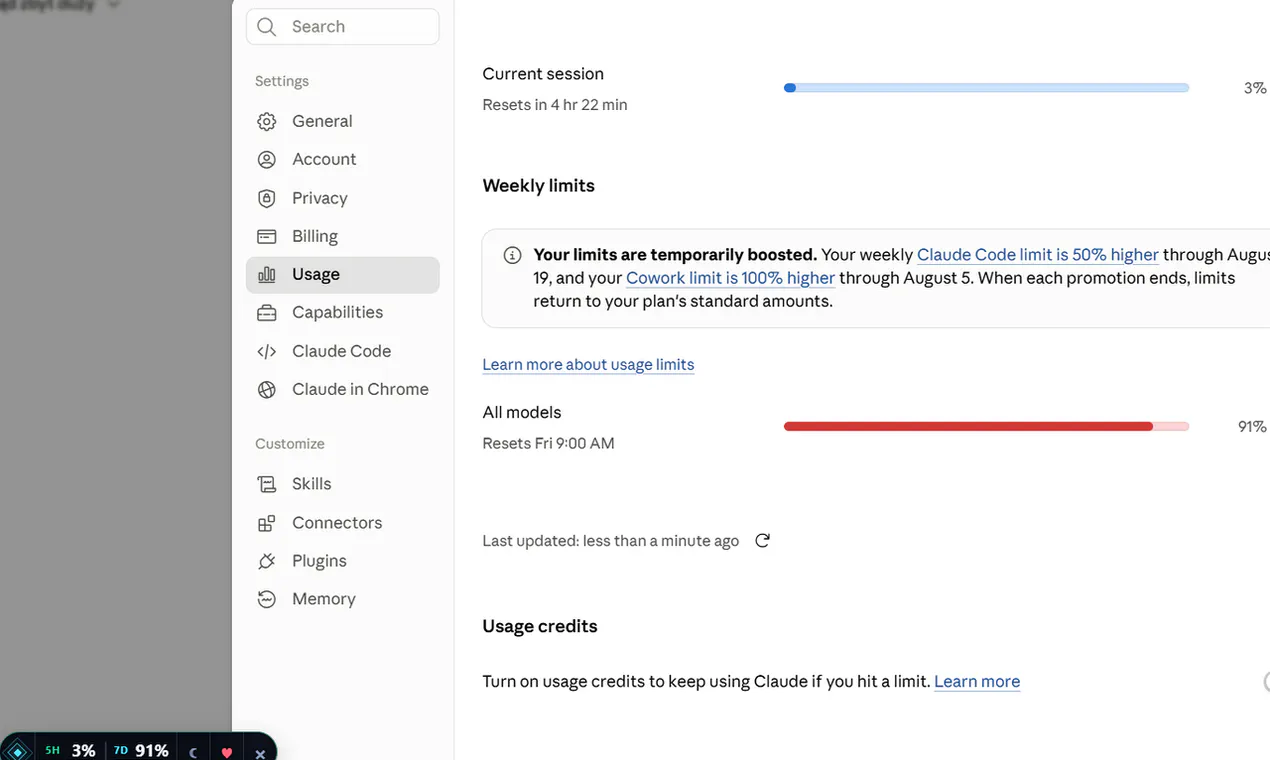The image size is (1270, 760).
Task: Click 'Learn more' link under Usage credits
Action: [x=977, y=682]
